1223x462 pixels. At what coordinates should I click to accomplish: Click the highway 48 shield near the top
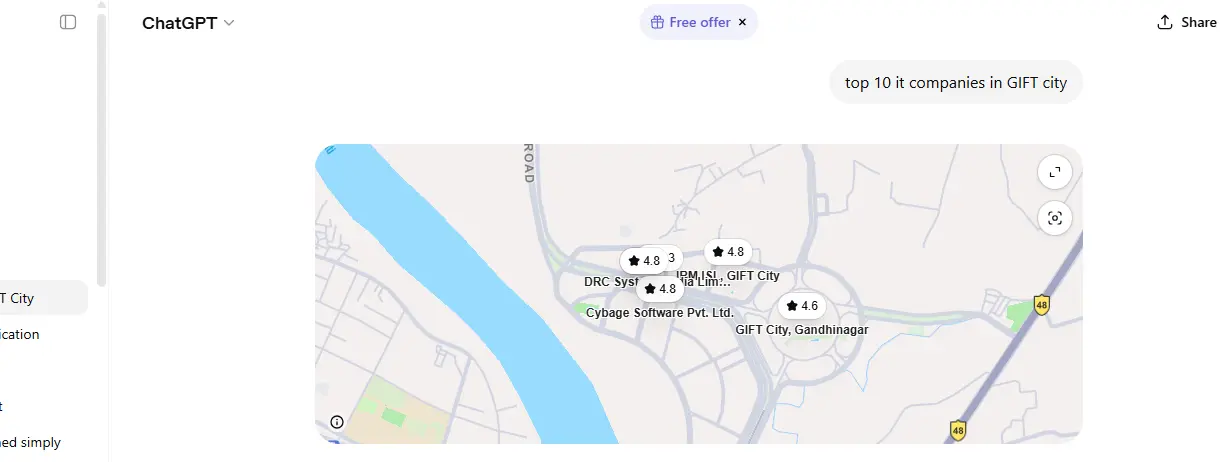pos(1042,304)
